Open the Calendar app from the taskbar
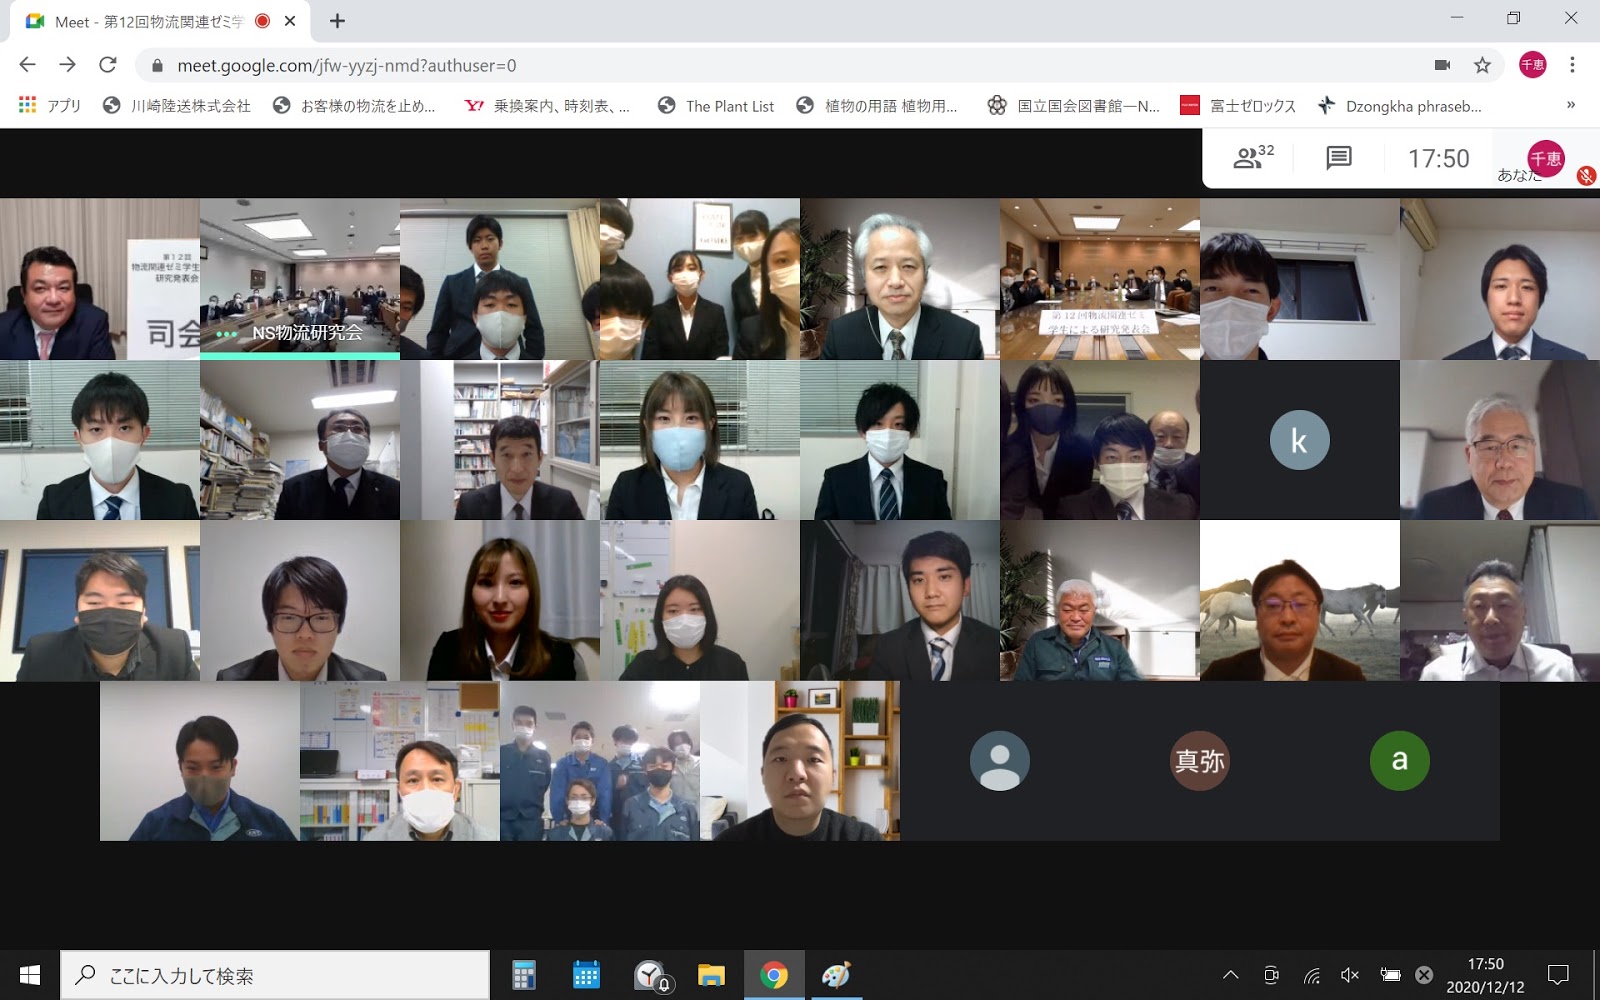 click(x=586, y=975)
